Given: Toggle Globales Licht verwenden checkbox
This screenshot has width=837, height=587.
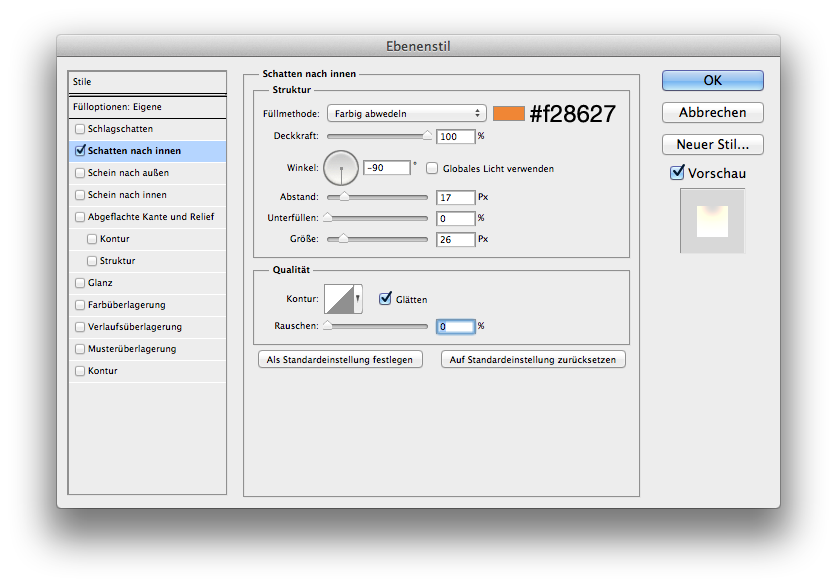Looking at the screenshot, I should tap(433, 169).
